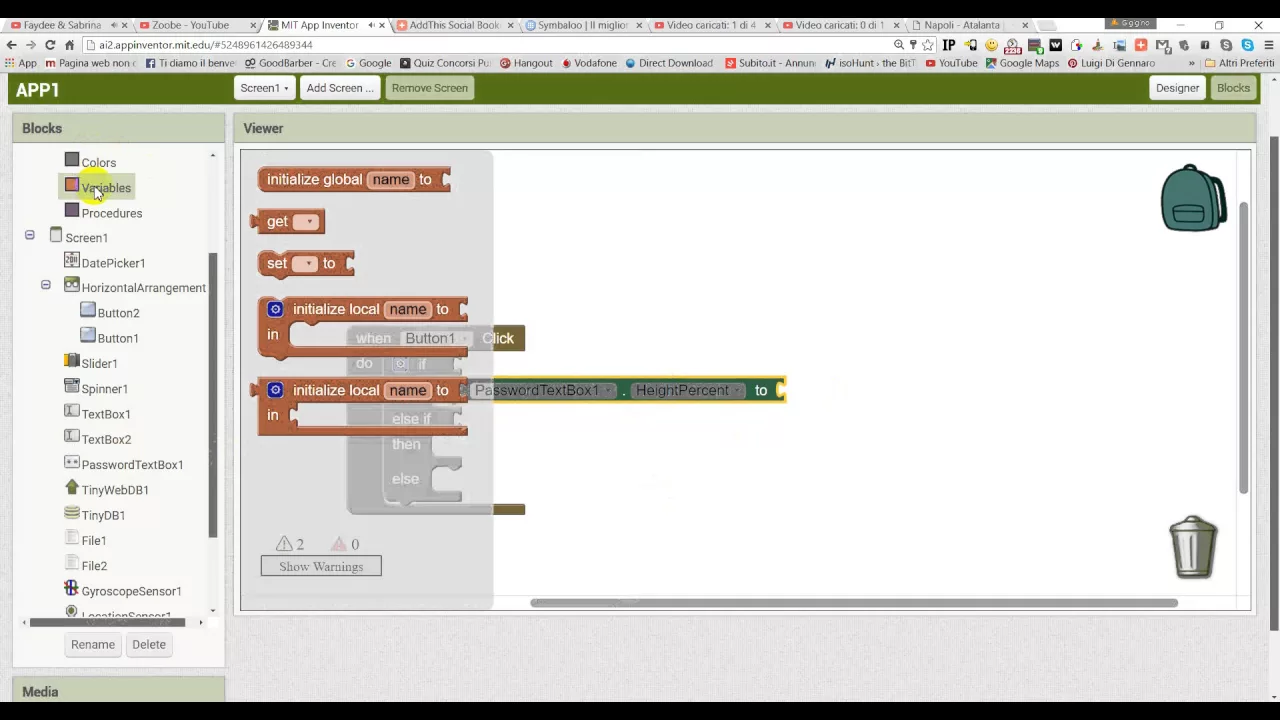The width and height of the screenshot is (1280, 720).
Task: Open the Google Maps bookmark
Action: click(1022, 63)
